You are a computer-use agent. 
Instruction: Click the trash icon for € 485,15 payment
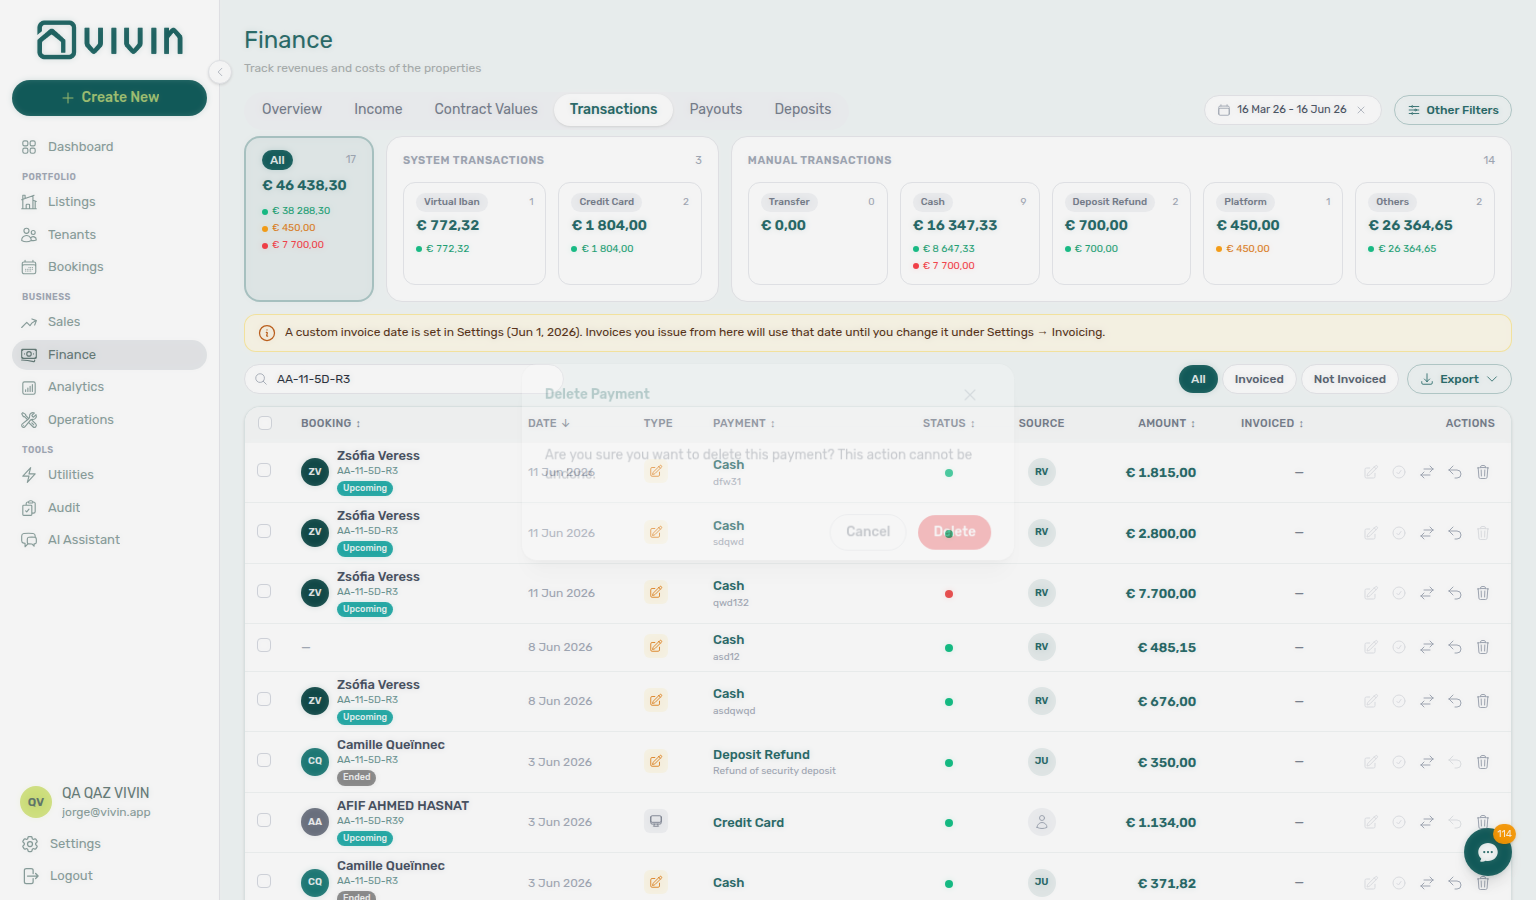[1483, 647]
